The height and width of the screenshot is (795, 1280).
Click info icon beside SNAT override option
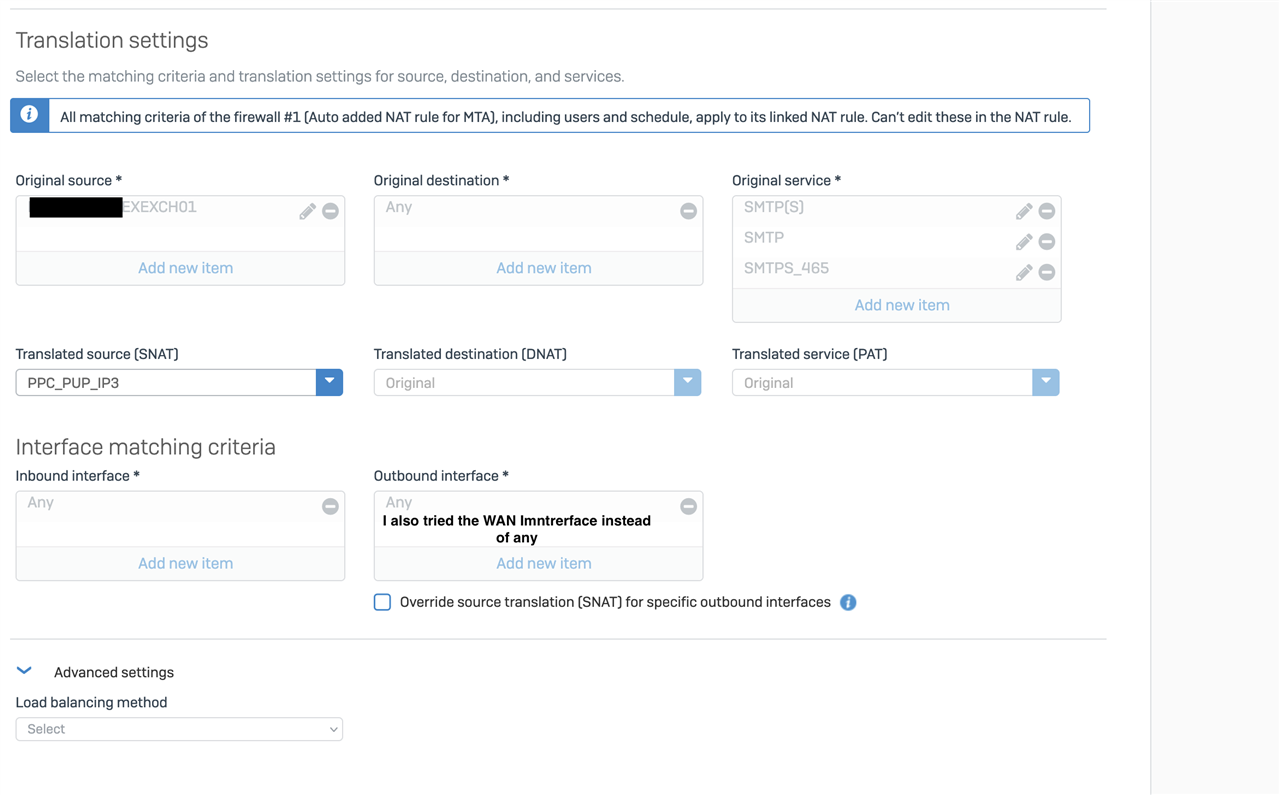pyautogui.click(x=848, y=602)
